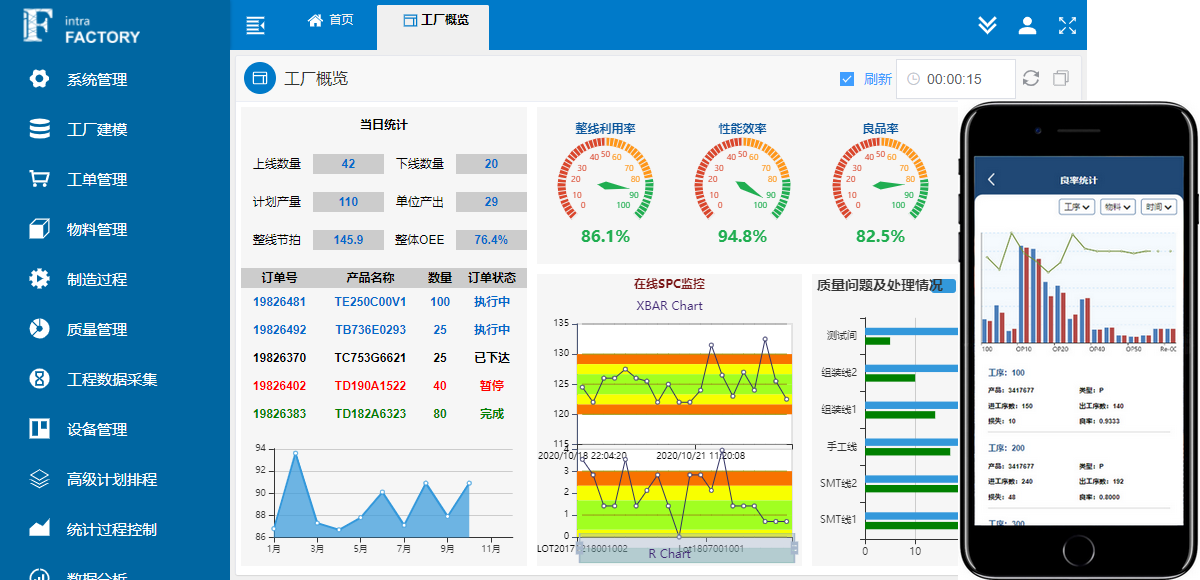
Task: Switch to the 首页 home tab
Action: (x=331, y=20)
